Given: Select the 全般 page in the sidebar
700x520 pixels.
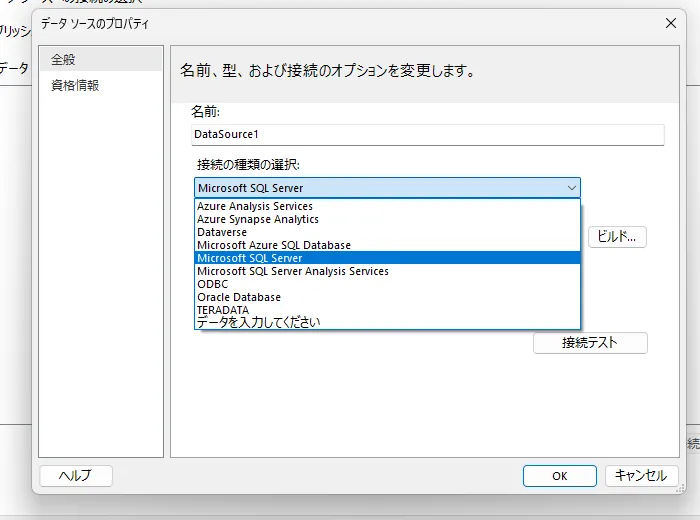Looking at the screenshot, I should point(101,59).
